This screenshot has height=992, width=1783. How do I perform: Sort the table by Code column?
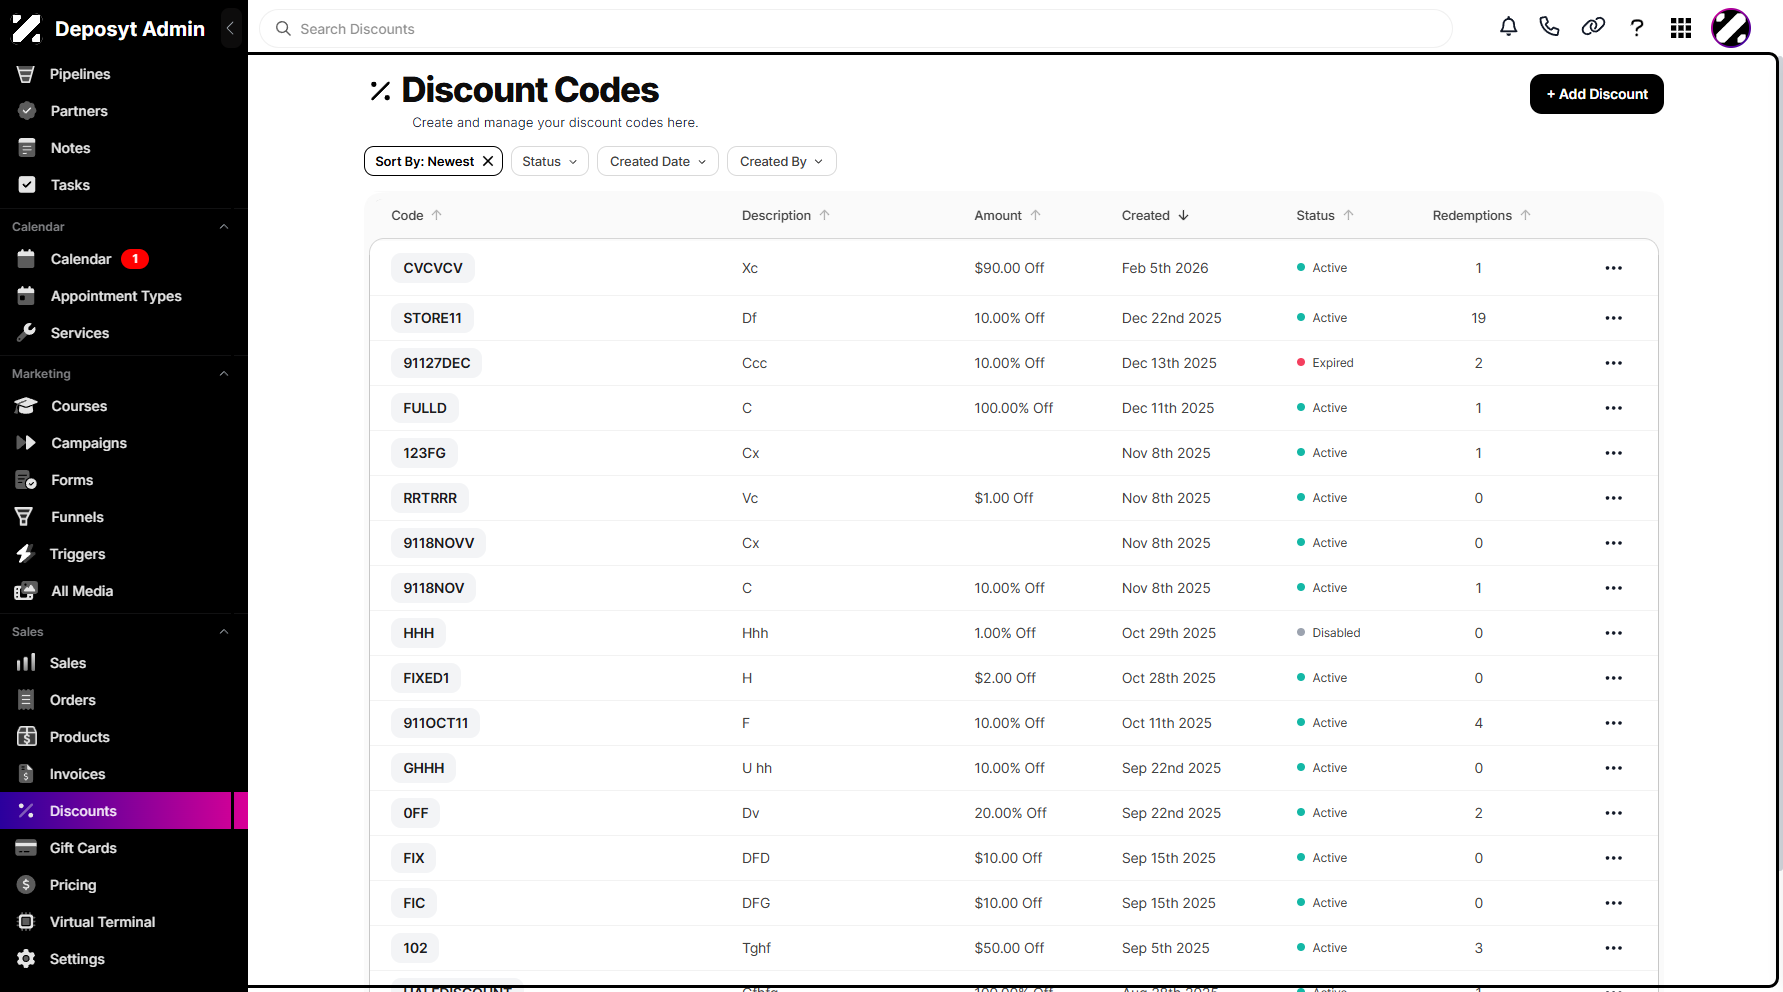(416, 215)
